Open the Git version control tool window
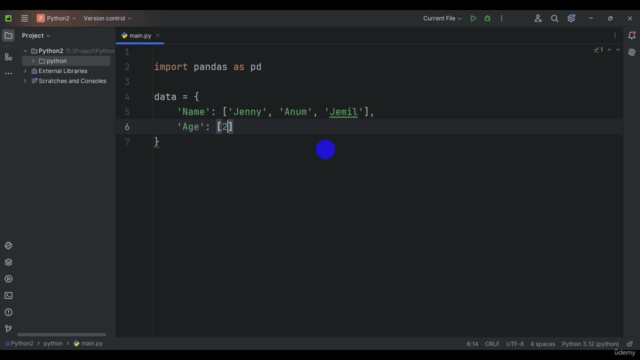This screenshot has width=640, height=360. 8,329
